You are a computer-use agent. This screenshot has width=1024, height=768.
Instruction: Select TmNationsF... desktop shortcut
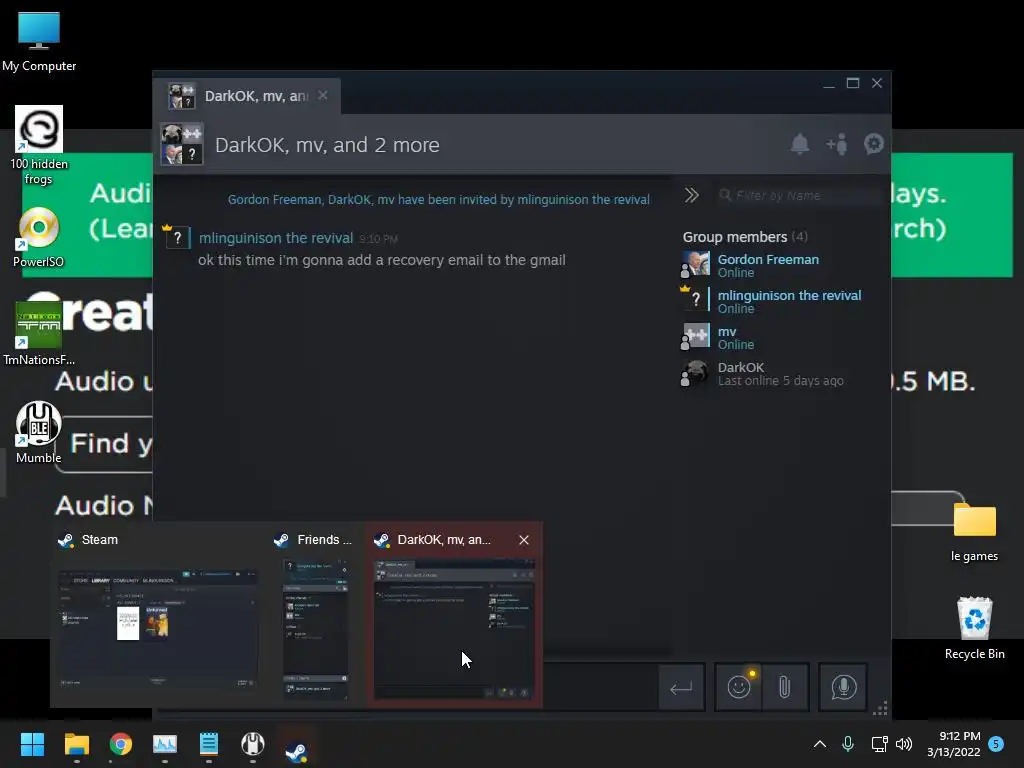pyautogui.click(x=39, y=334)
